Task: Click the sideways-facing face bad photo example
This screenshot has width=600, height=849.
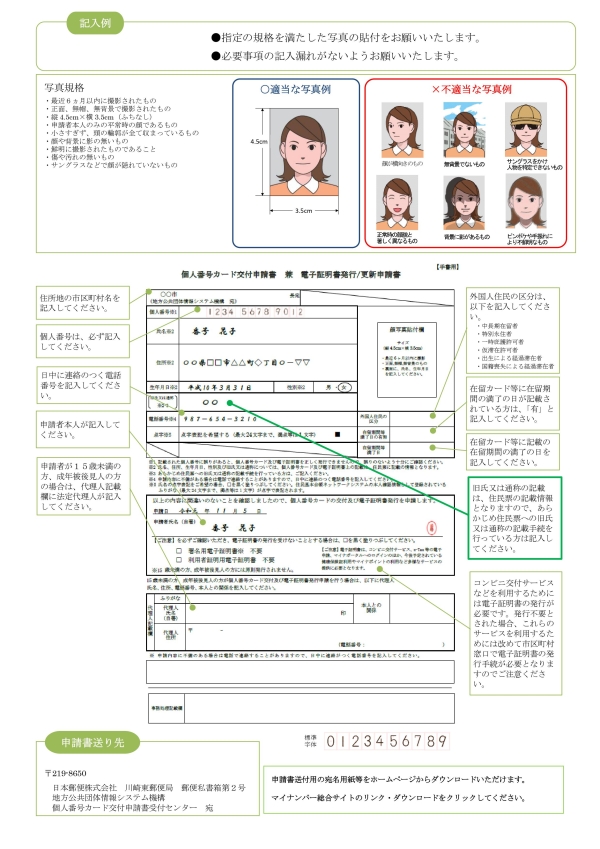Action: pos(402,130)
